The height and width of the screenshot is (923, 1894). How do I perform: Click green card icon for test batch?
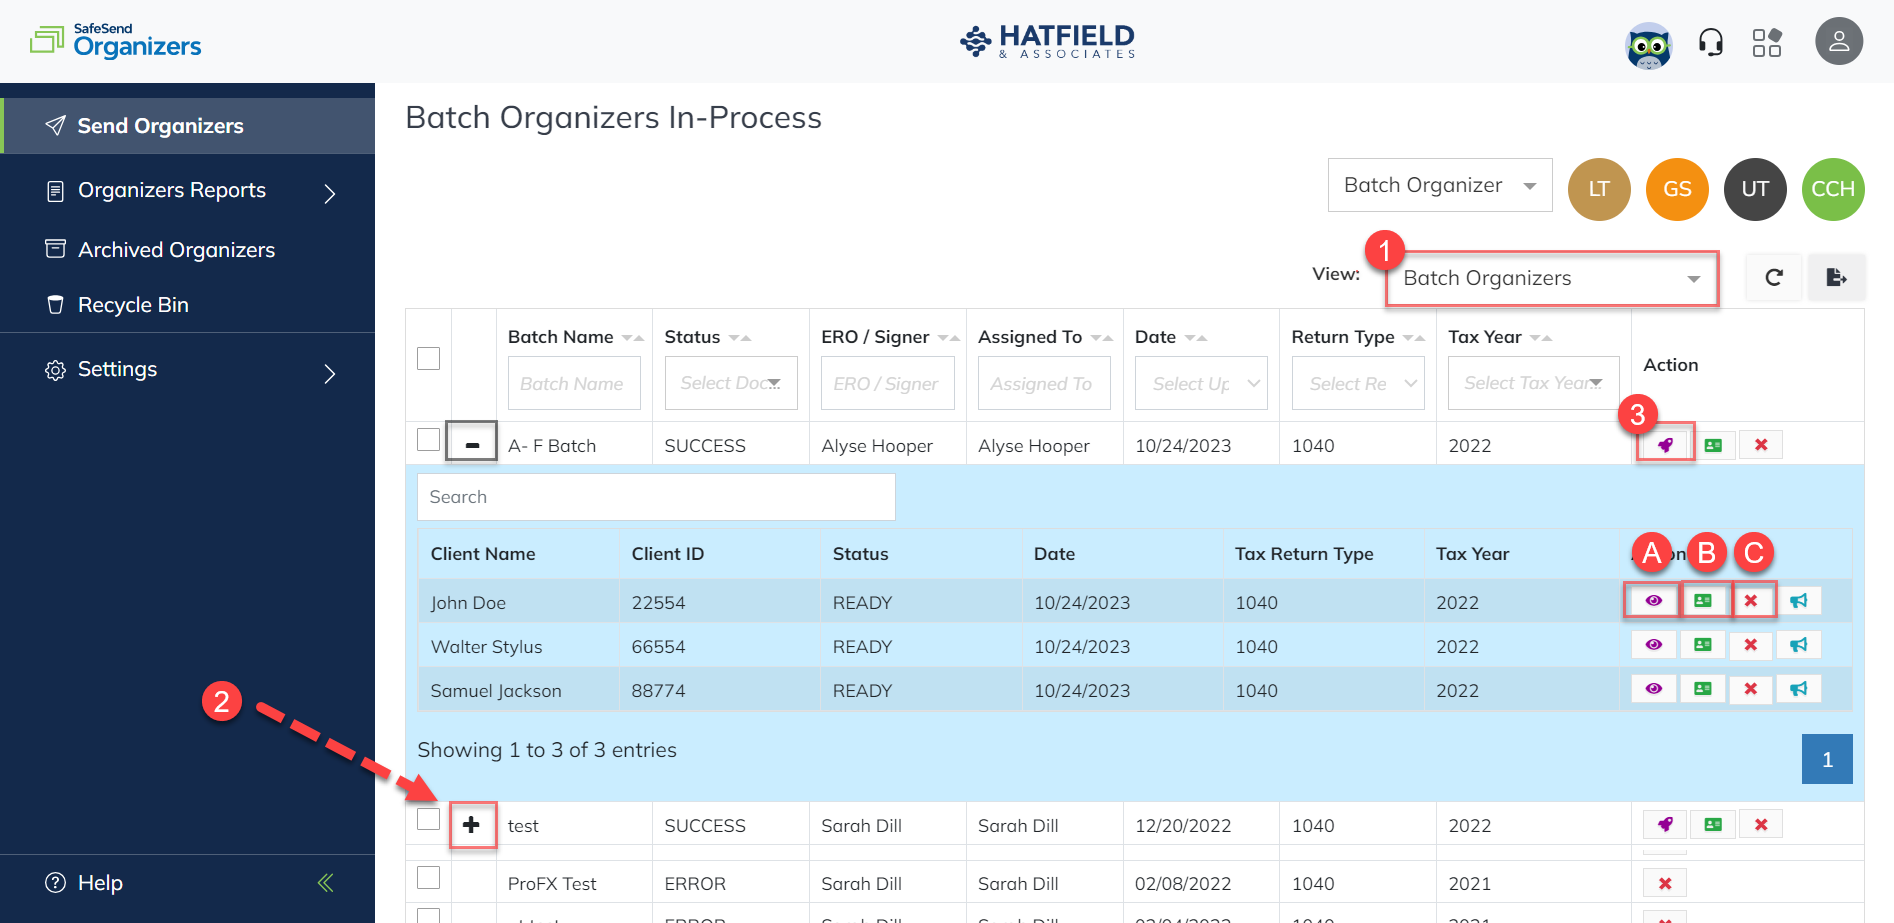coord(1713,825)
